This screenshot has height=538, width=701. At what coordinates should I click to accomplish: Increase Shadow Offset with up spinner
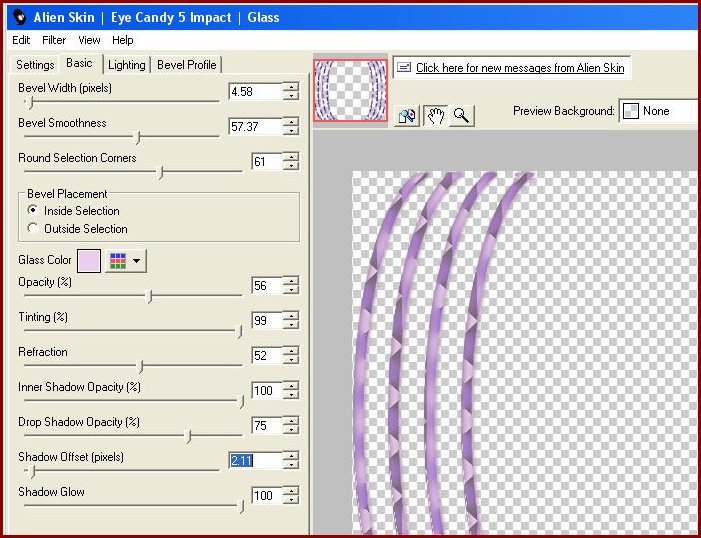tap(291, 456)
